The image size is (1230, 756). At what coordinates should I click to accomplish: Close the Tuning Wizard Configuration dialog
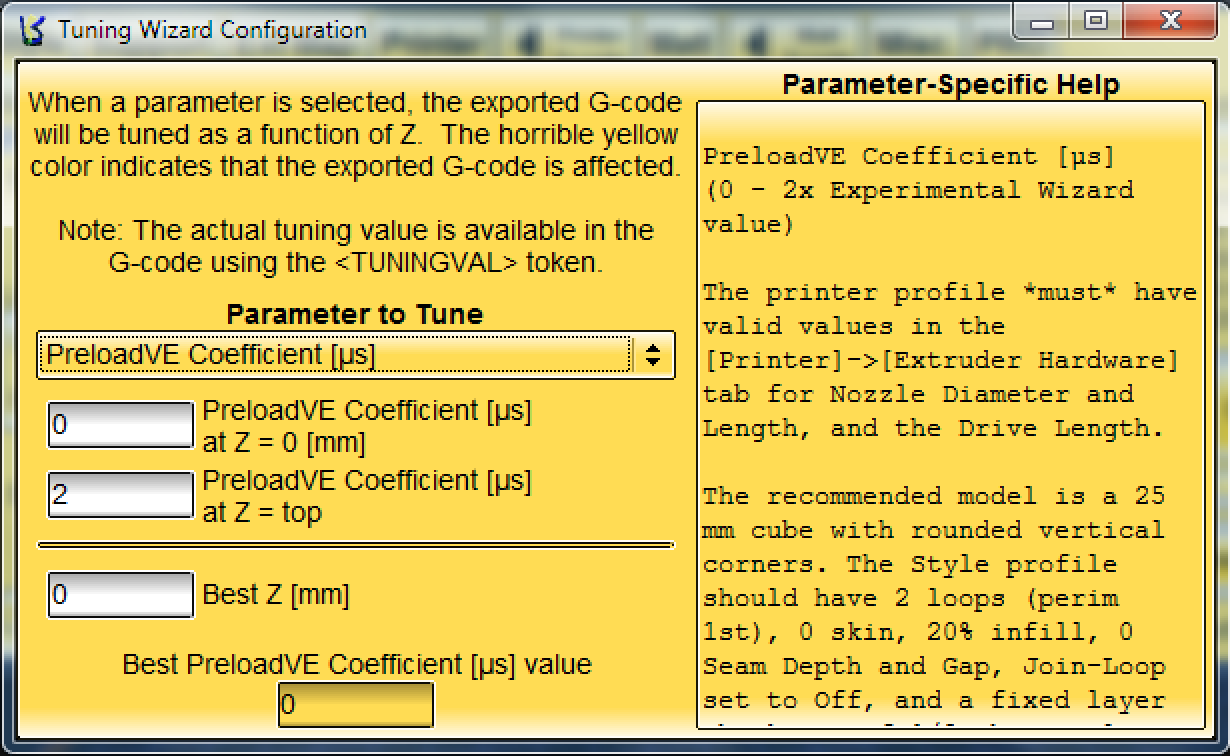point(1172,22)
